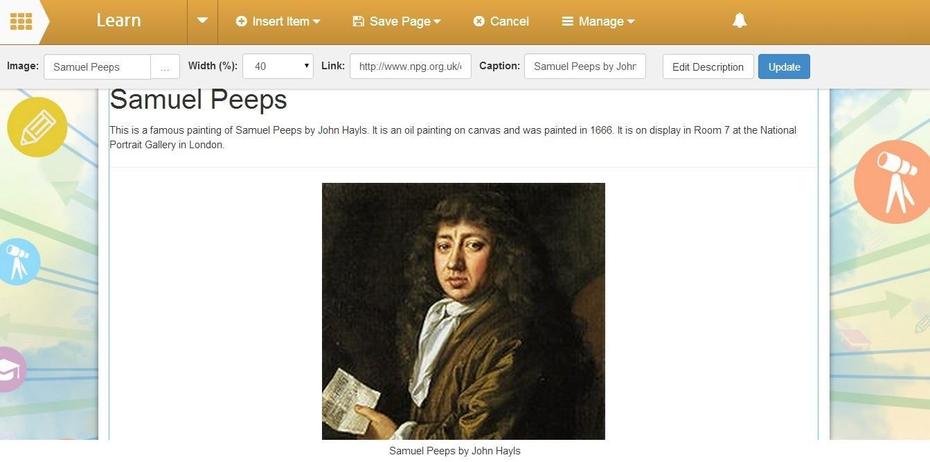Open the Insert Item menu
Image resolution: width=930 pixels, height=462 pixels.
[278, 21]
